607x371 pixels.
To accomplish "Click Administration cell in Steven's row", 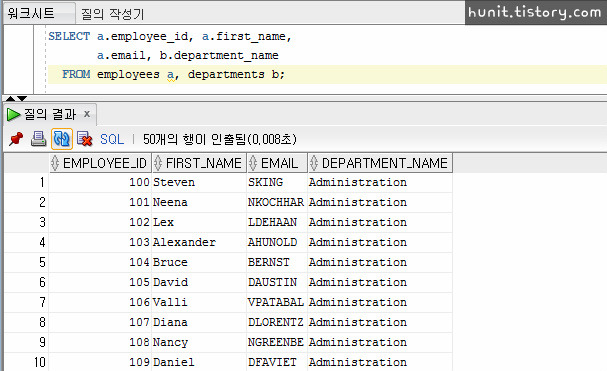I will click(x=380, y=182).
